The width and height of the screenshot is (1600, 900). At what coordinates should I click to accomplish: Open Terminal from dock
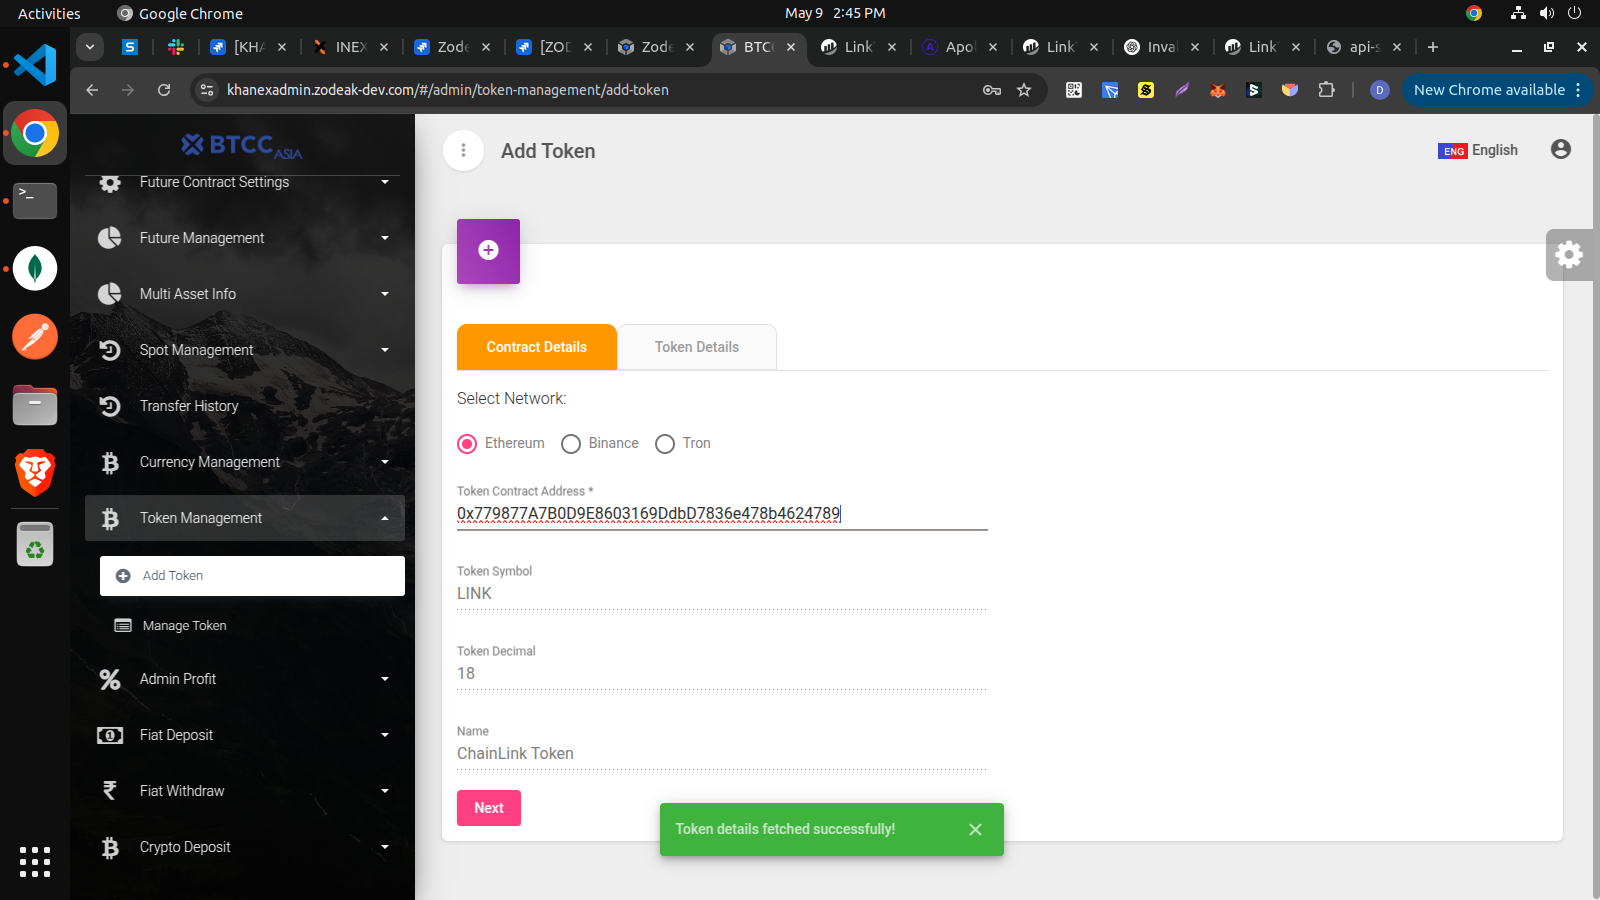click(35, 201)
